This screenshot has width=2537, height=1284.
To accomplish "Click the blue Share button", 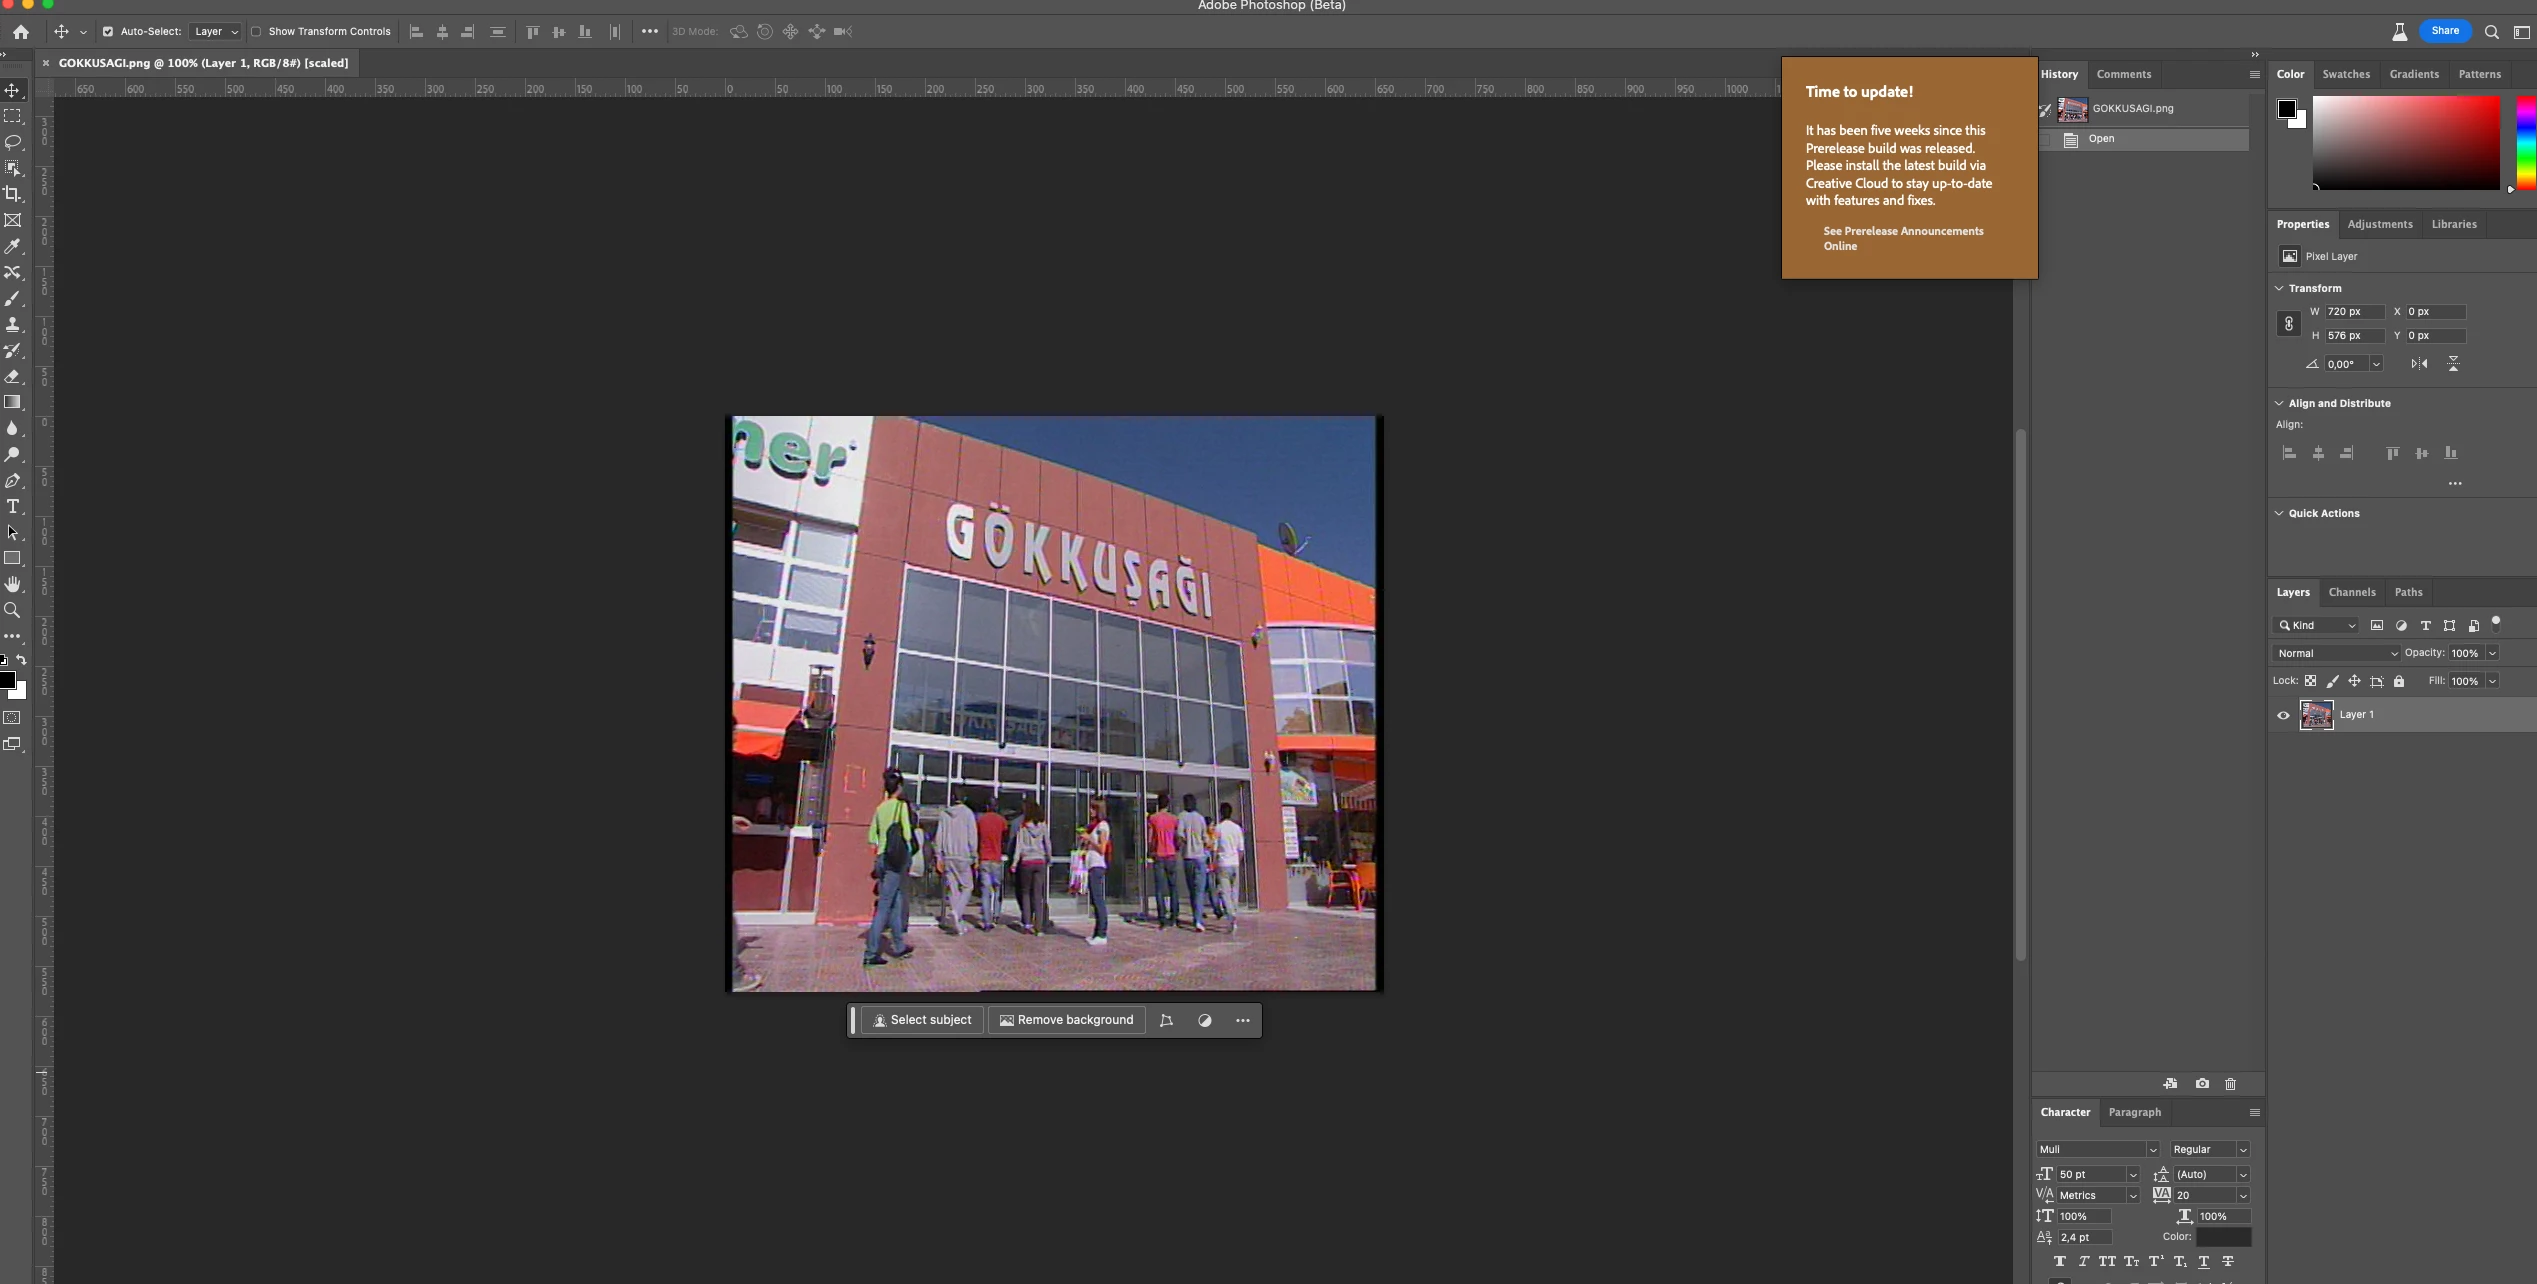I will pos(2444,31).
